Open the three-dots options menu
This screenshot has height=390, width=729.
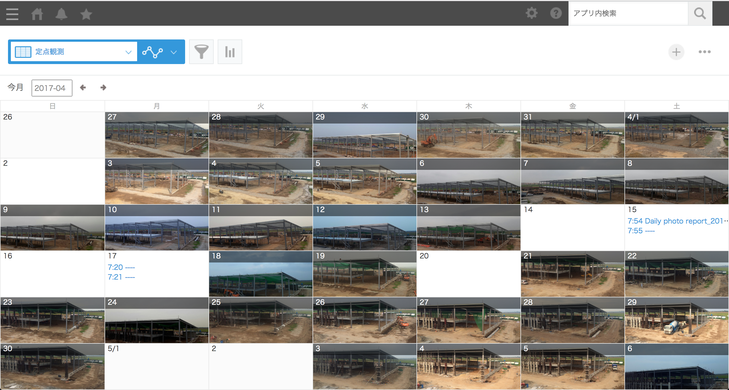(x=704, y=52)
